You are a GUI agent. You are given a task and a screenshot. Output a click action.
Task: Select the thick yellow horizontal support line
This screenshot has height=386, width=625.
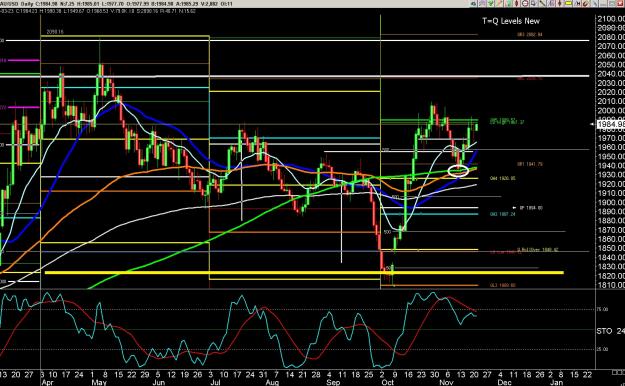(x=305, y=273)
